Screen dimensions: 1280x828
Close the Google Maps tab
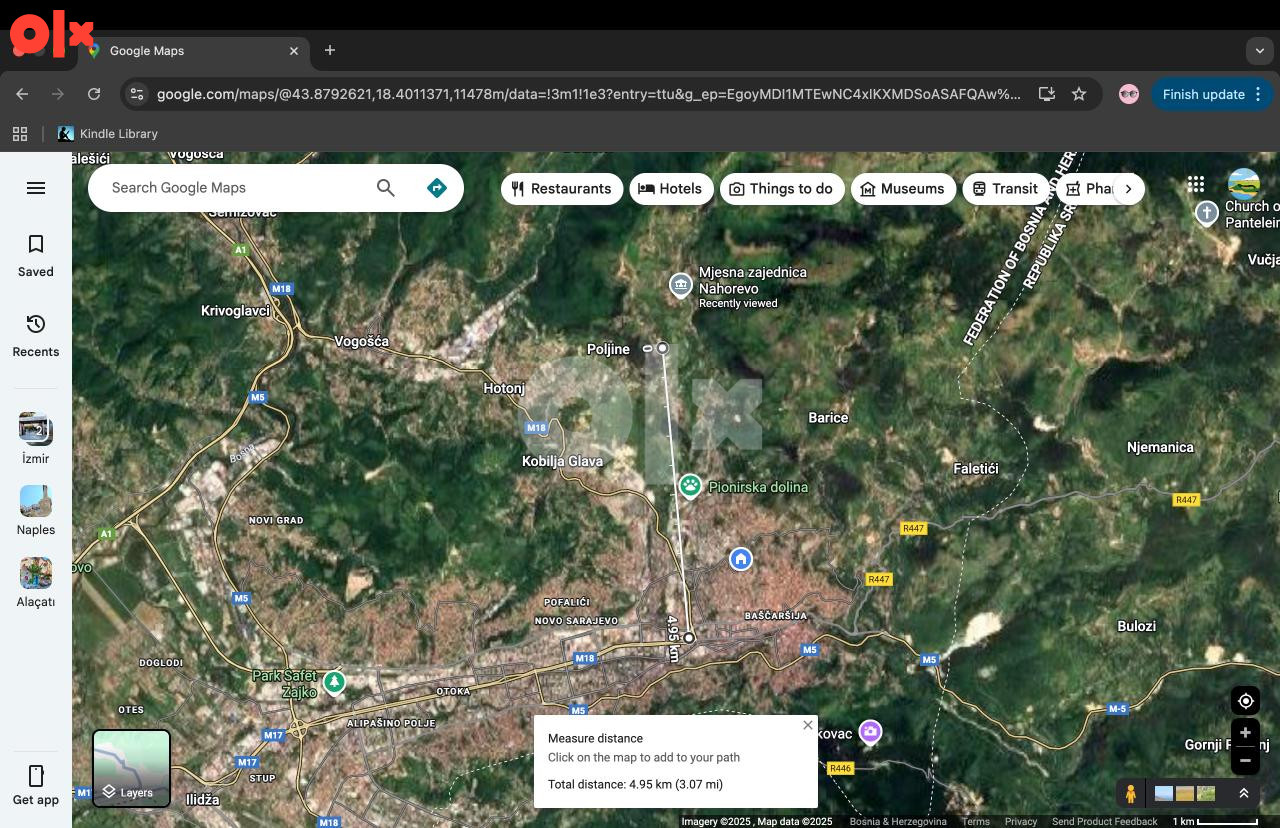tap(294, 51)
